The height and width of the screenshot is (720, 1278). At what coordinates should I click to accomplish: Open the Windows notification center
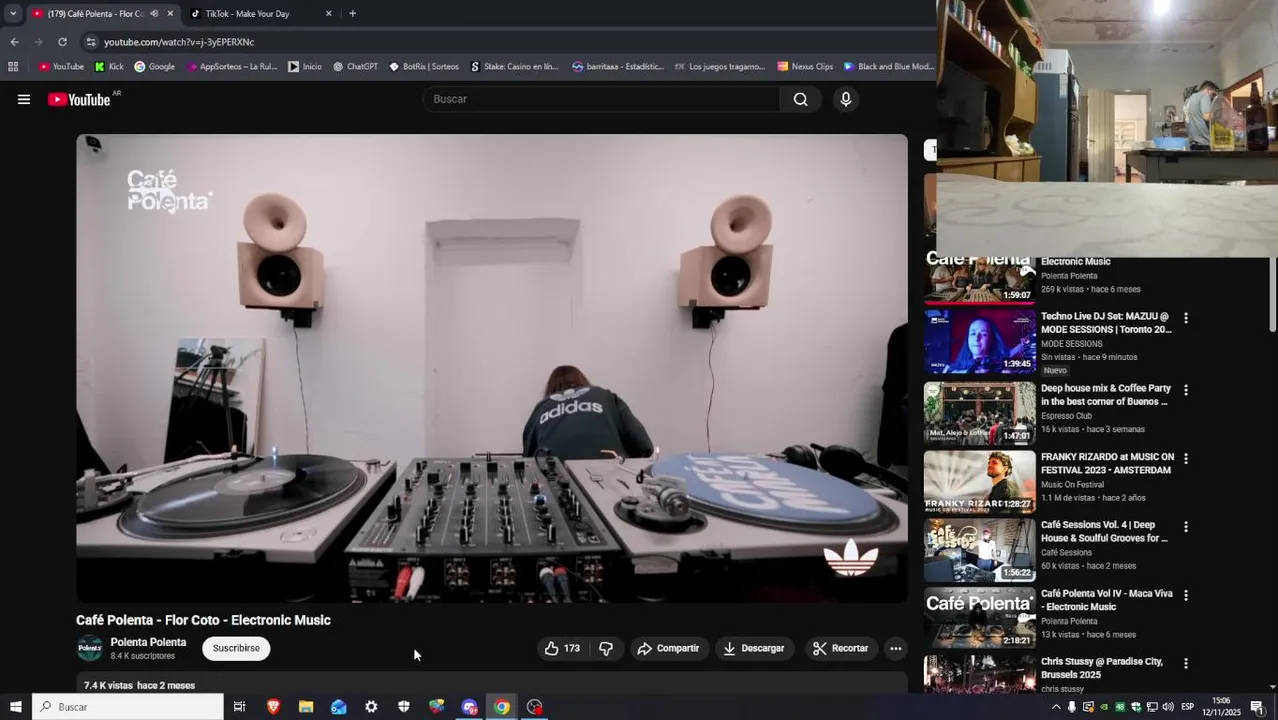(1257, 707)
